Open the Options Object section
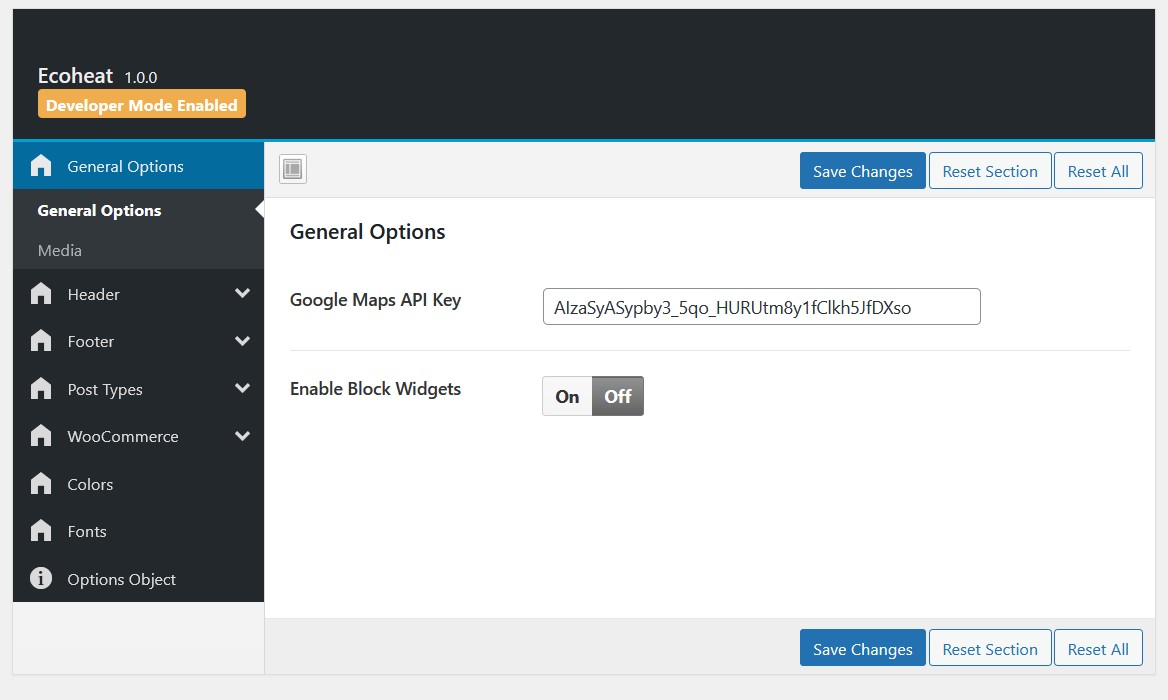Image resolution: width=1168 pixels, height=700 pixels. tap(139, 579)
